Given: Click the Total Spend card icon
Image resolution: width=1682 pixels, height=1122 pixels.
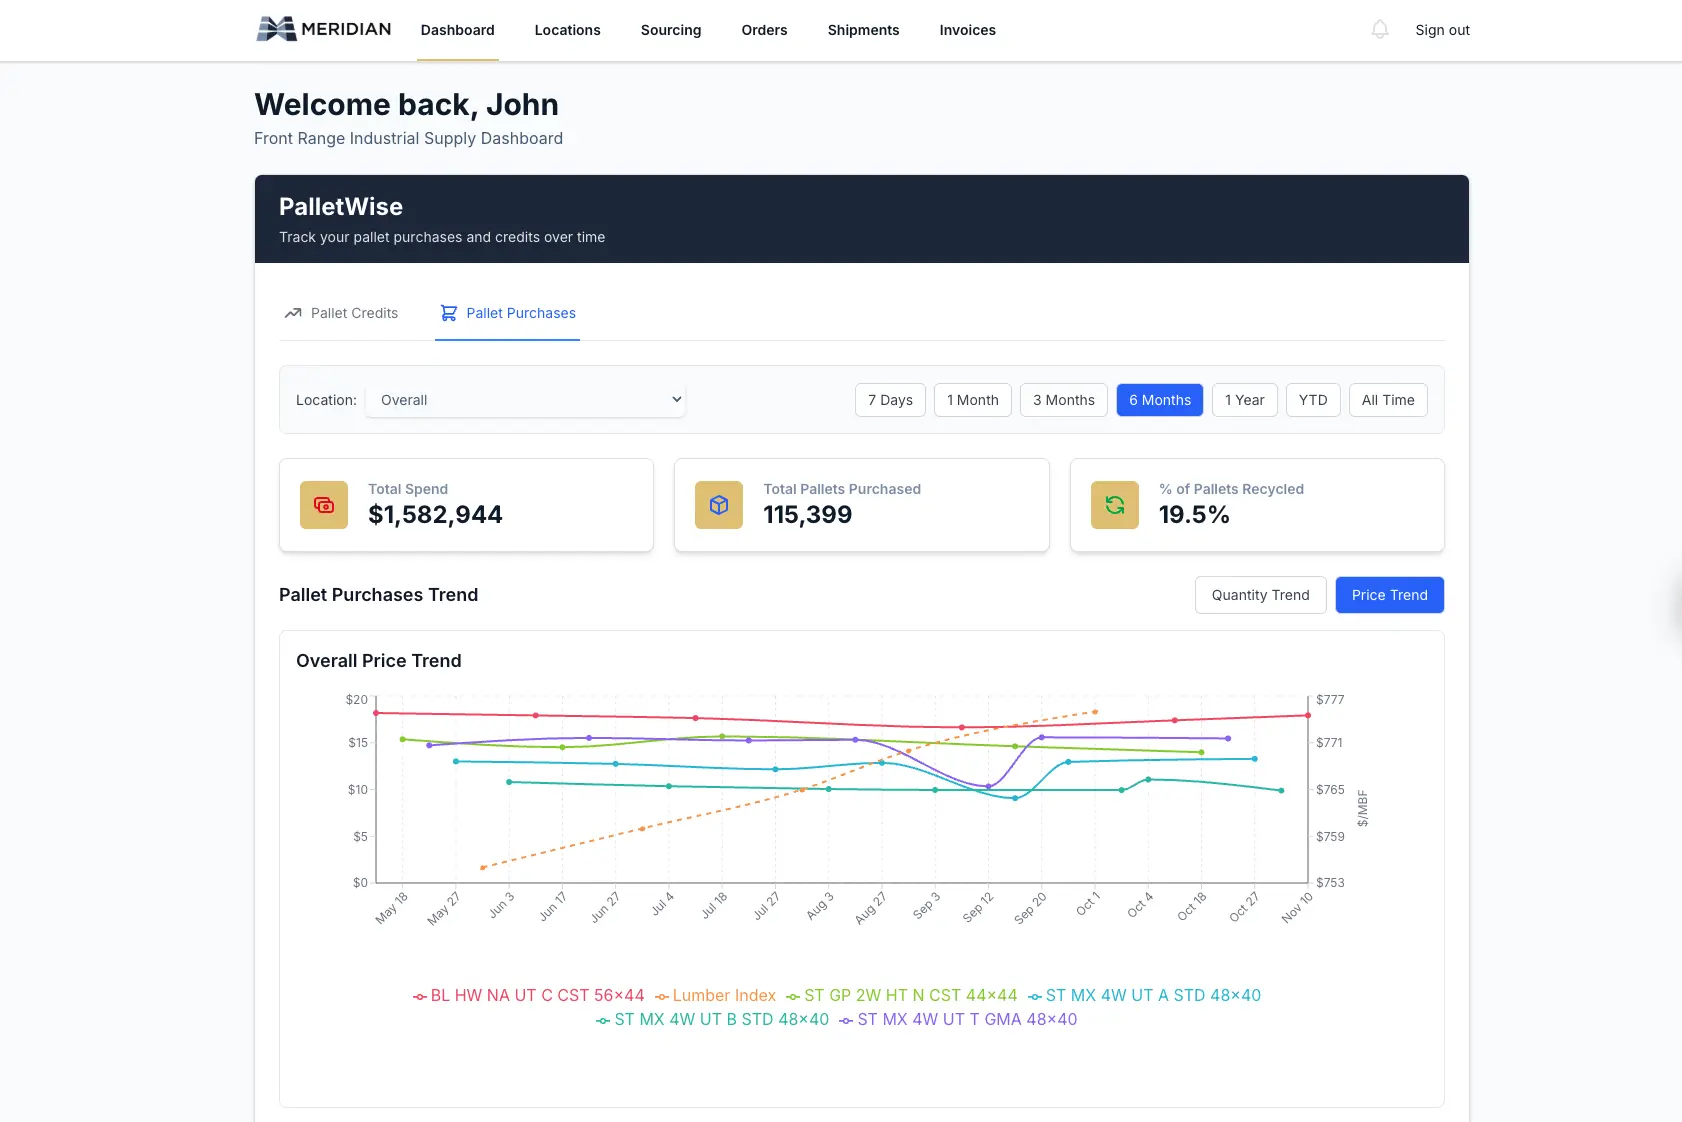Looking at the screenshot, I should click(x=323, y=505).
